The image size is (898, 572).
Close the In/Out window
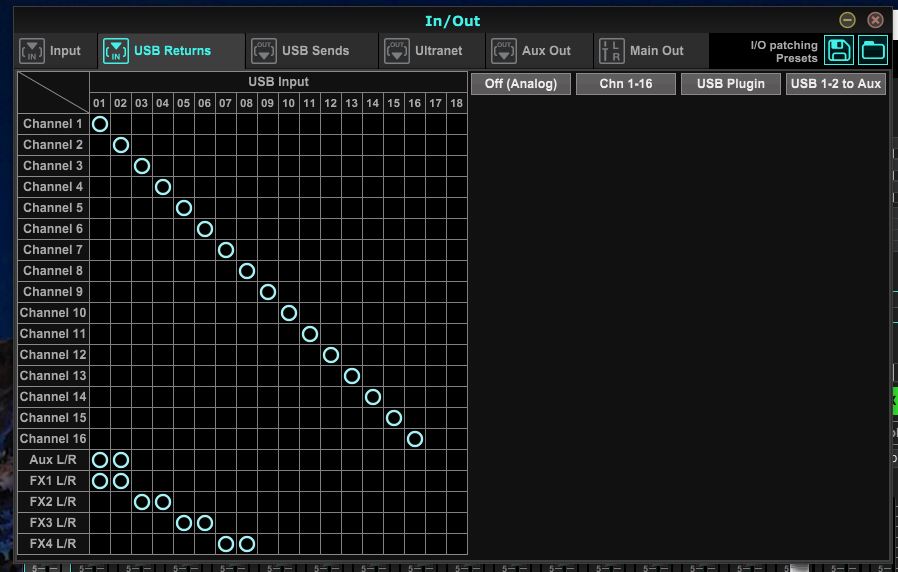875,20
